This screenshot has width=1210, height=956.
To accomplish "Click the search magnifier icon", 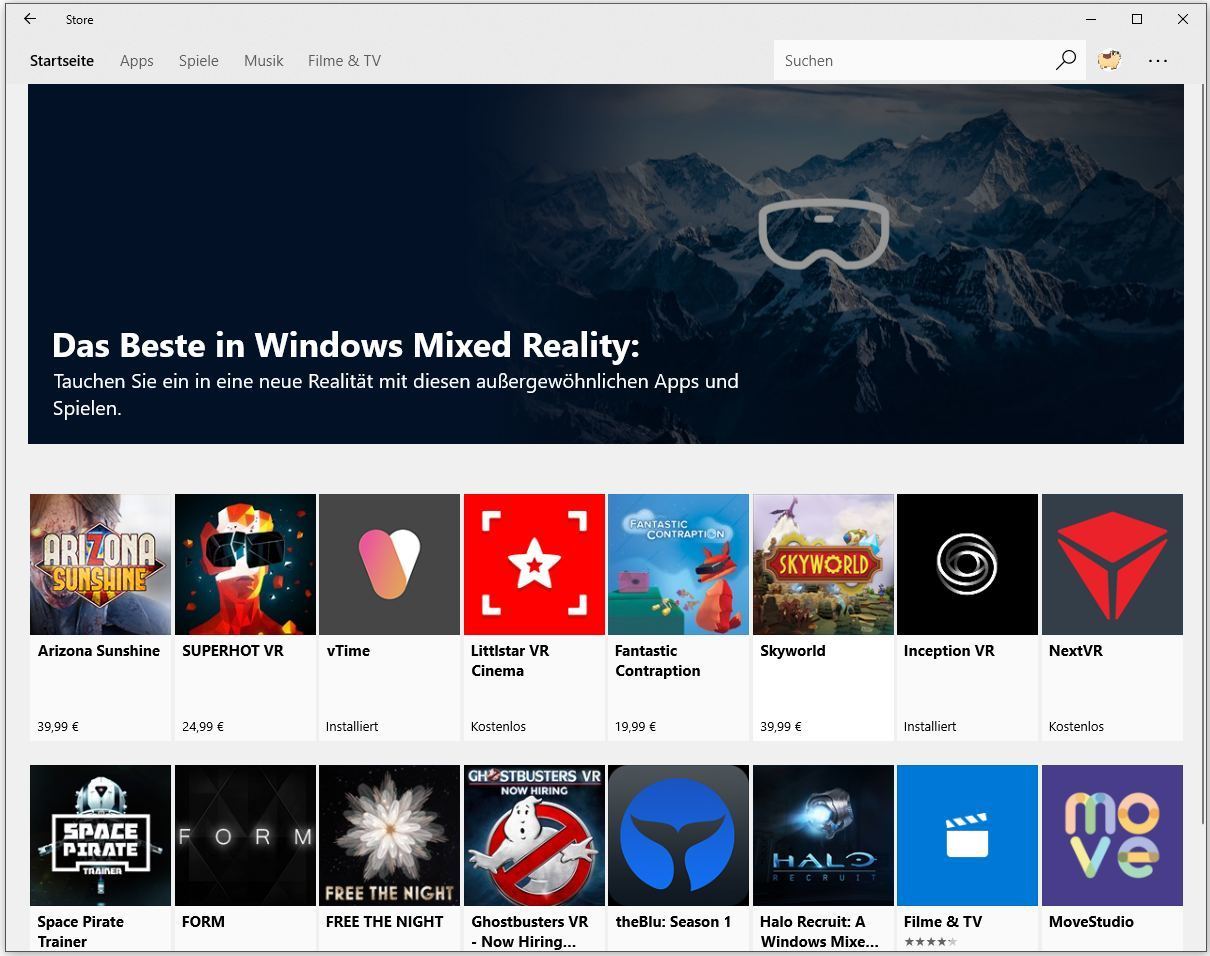I will [x=1065, y=60].
